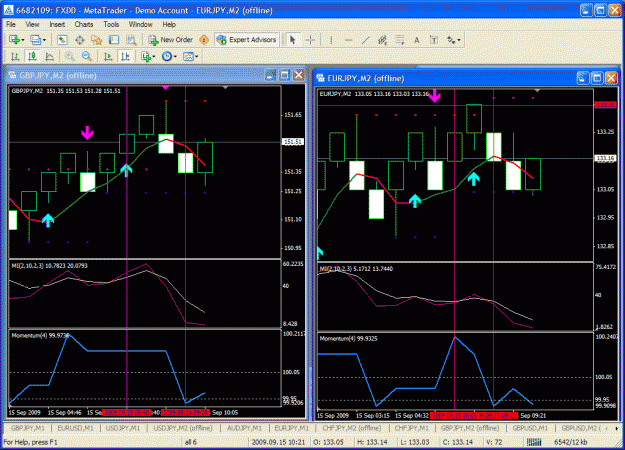The image size is (625, 450).
Task: Open the Strategy Tester magnifier icon
Action: click(131, 40)
